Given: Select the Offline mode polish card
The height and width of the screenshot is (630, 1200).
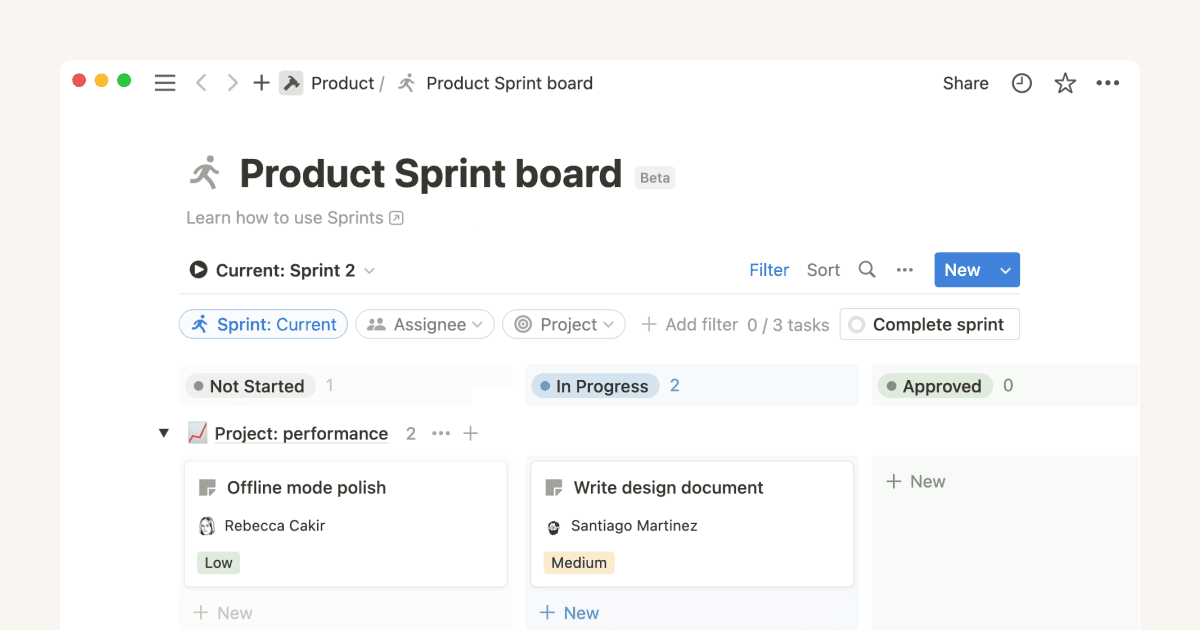Looking at the screenshot, I should pos(345,522).
